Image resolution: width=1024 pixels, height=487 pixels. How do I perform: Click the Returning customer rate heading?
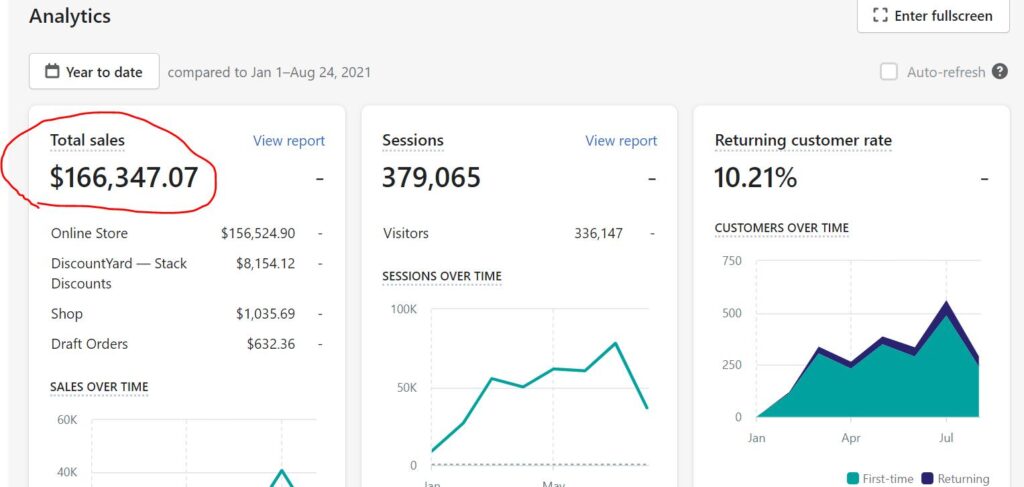click(x=803, y=140)
